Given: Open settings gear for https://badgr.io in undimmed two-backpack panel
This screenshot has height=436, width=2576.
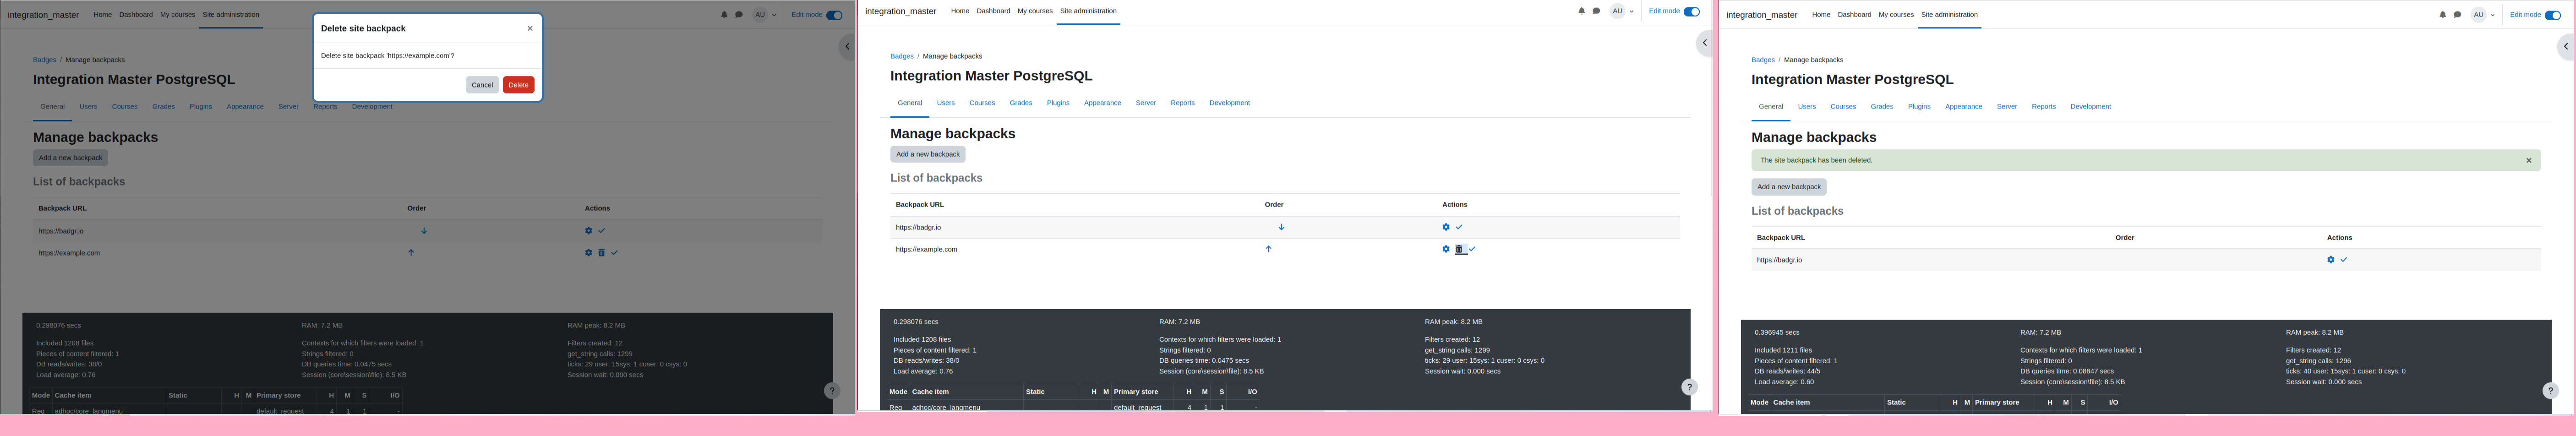Looking at the screenshot, I should [x=1446, y=227].
